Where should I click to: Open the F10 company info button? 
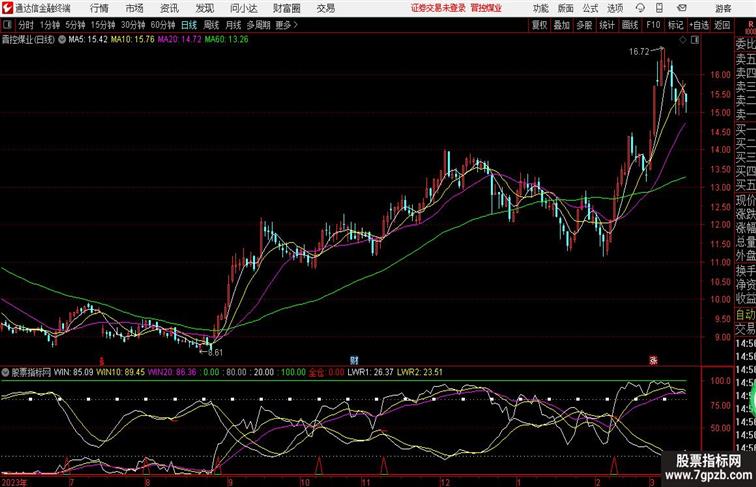point(653,25)
